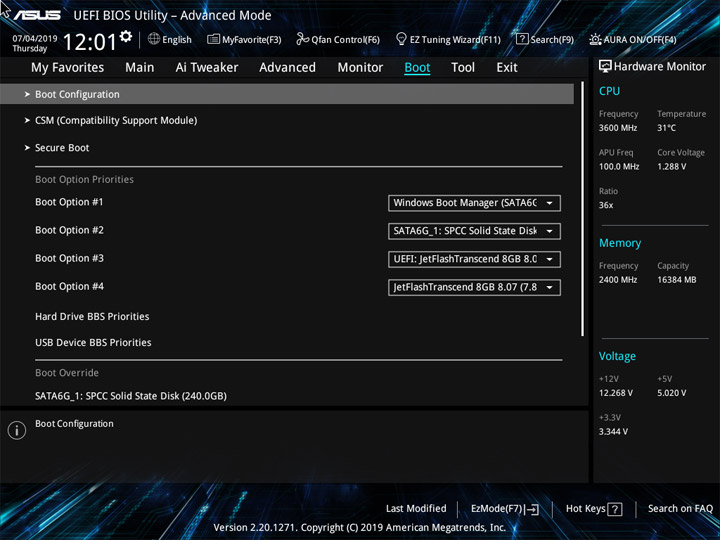
Task: Click the Hardware Monitor screen icon
Action: click(x=605, y=66)
